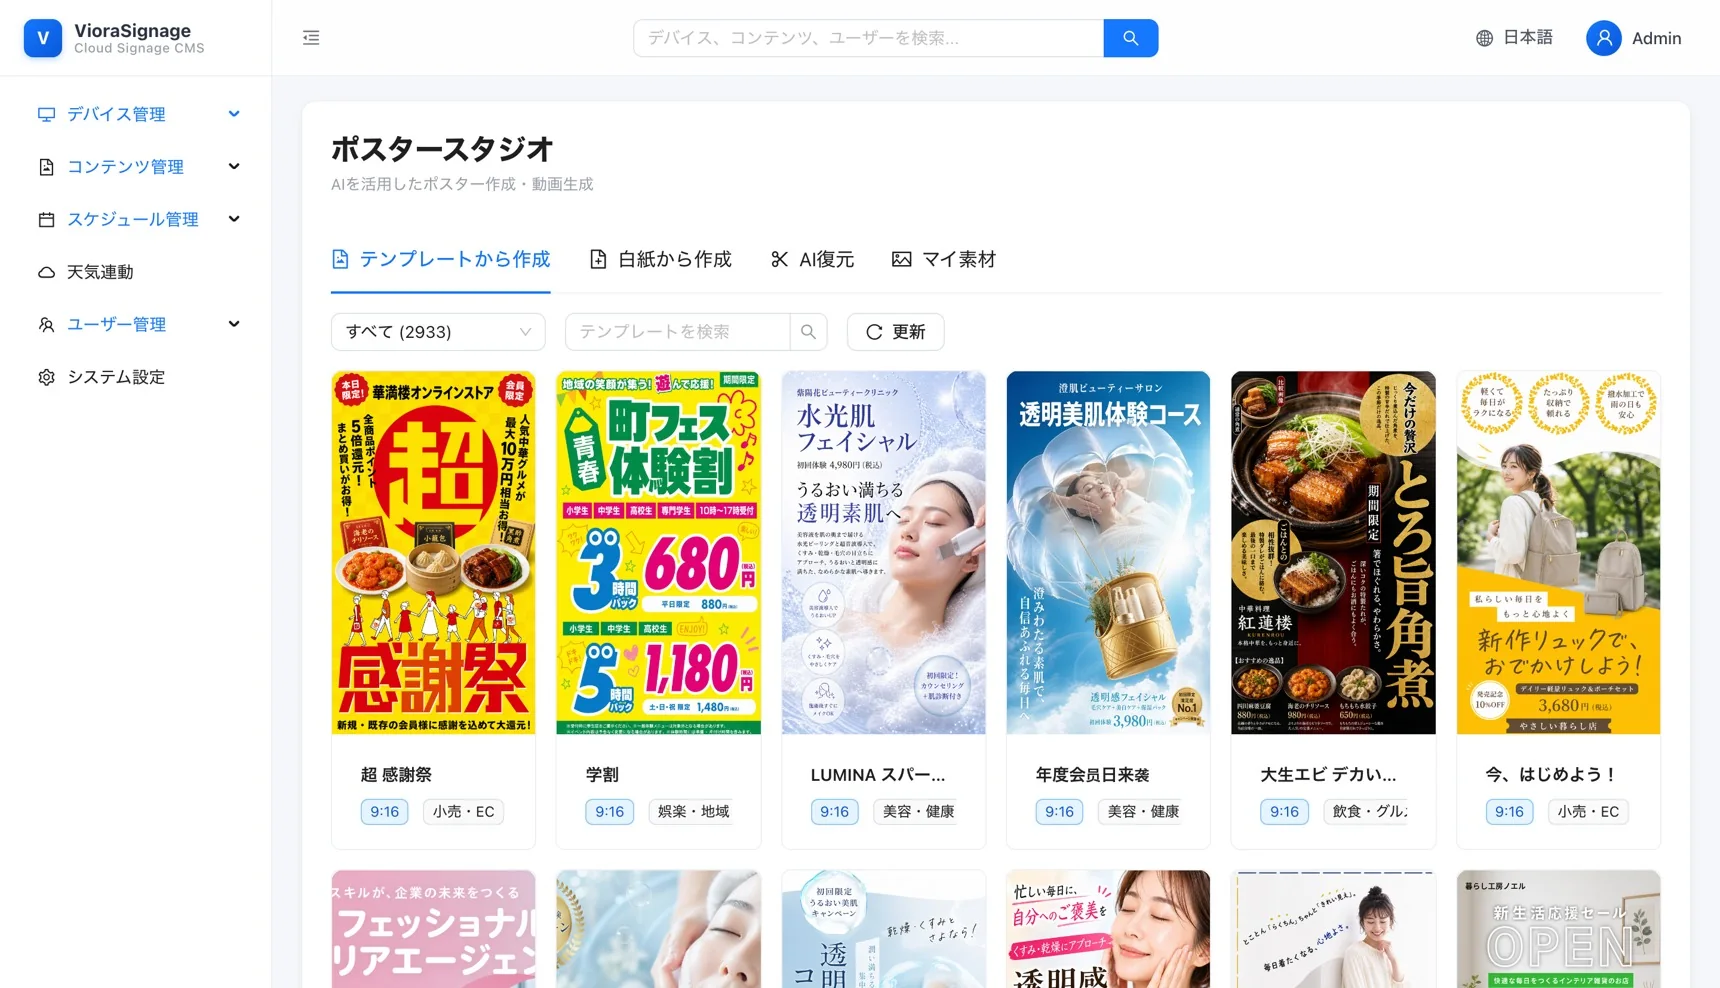Viewport: 1720px width, 988px height.
Task: Select the 今、はじめよう！ backpack poster thumbnail
Action: coord(1559,553)
